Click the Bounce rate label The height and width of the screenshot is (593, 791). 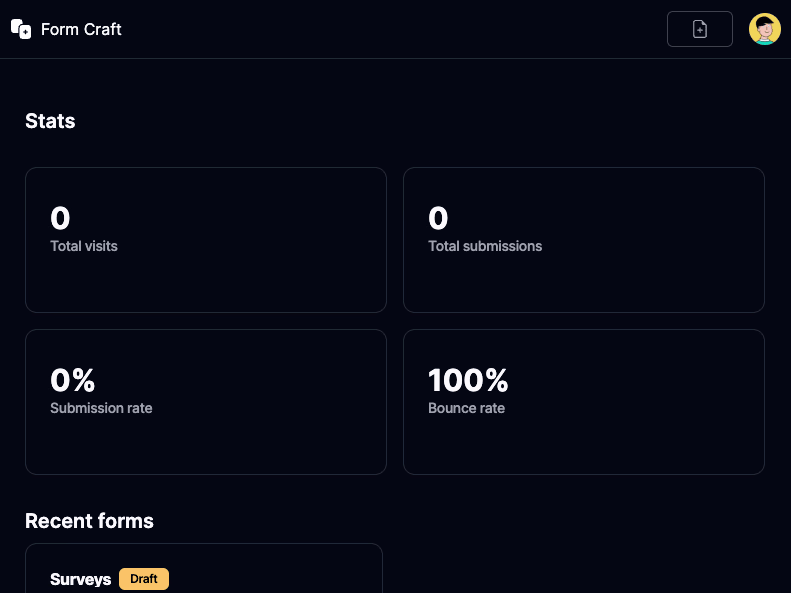tap(466, 408)
